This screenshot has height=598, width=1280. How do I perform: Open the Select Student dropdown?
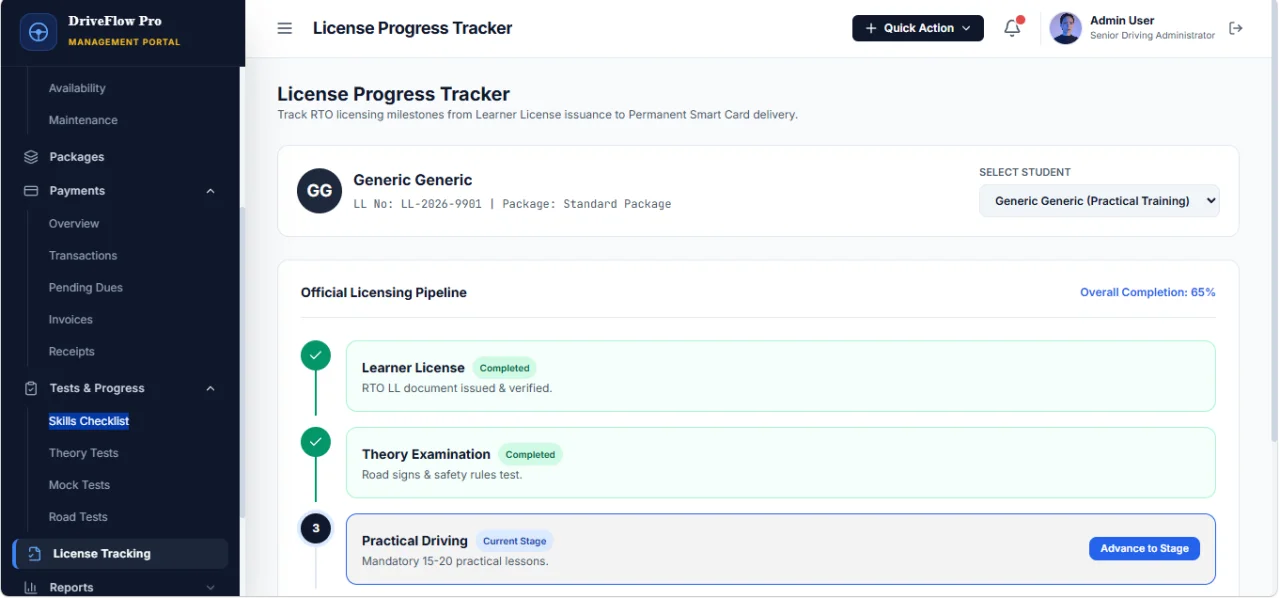(1099, 201)
